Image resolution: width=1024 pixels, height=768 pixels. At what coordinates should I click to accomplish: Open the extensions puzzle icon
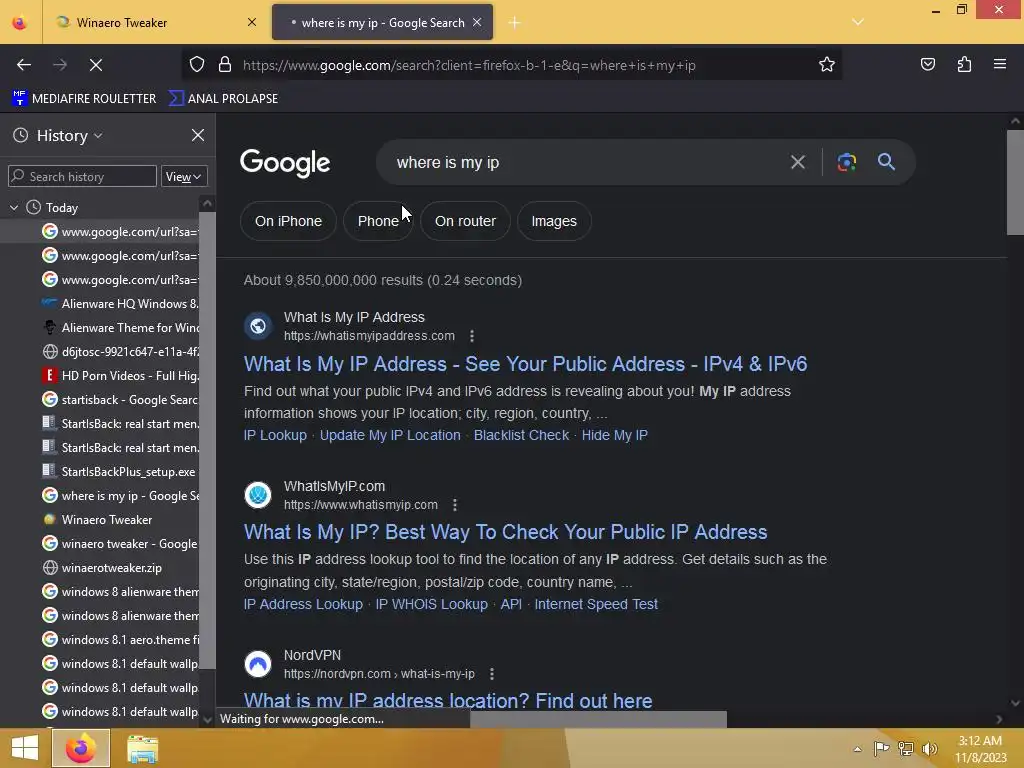click(x=964, y=64)
